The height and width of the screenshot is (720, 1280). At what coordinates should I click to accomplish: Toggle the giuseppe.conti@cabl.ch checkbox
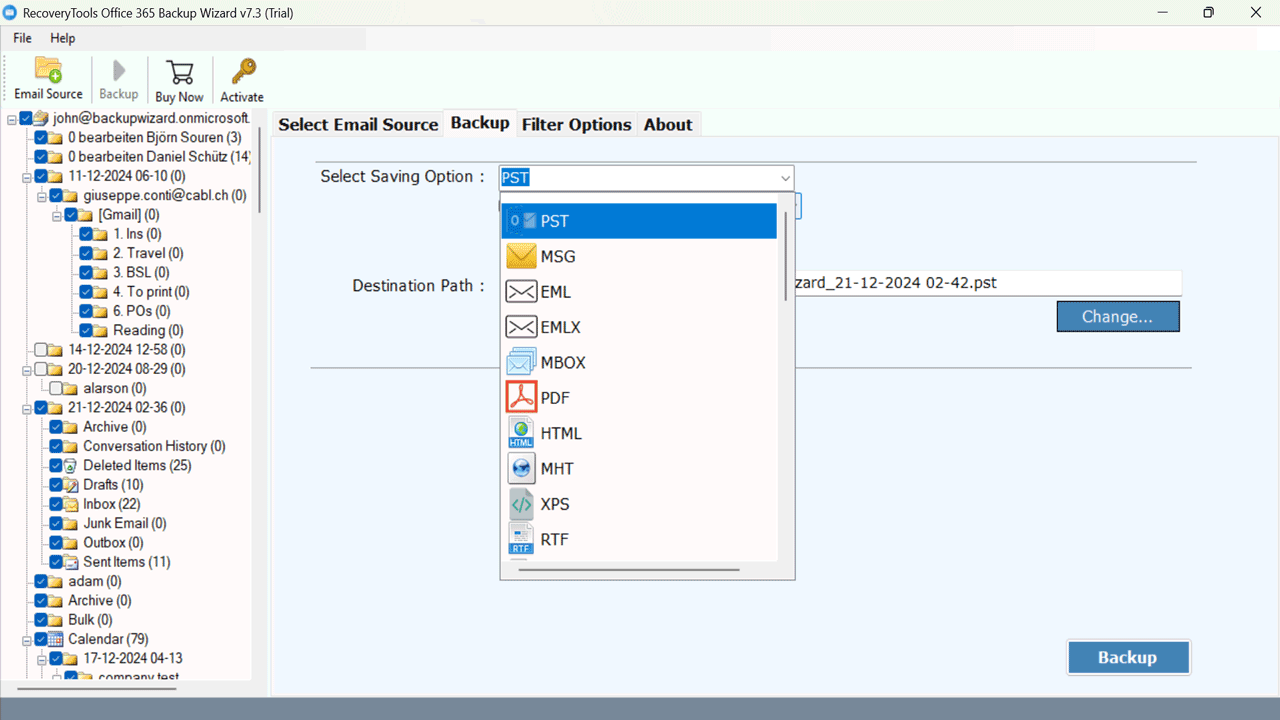pyautogui.click(x=57, y=196)
